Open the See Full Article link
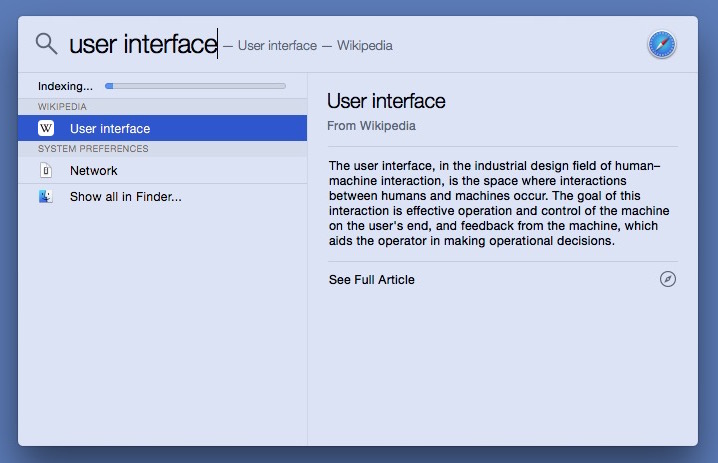Screen dimensions: 718x463 (371, 279)
